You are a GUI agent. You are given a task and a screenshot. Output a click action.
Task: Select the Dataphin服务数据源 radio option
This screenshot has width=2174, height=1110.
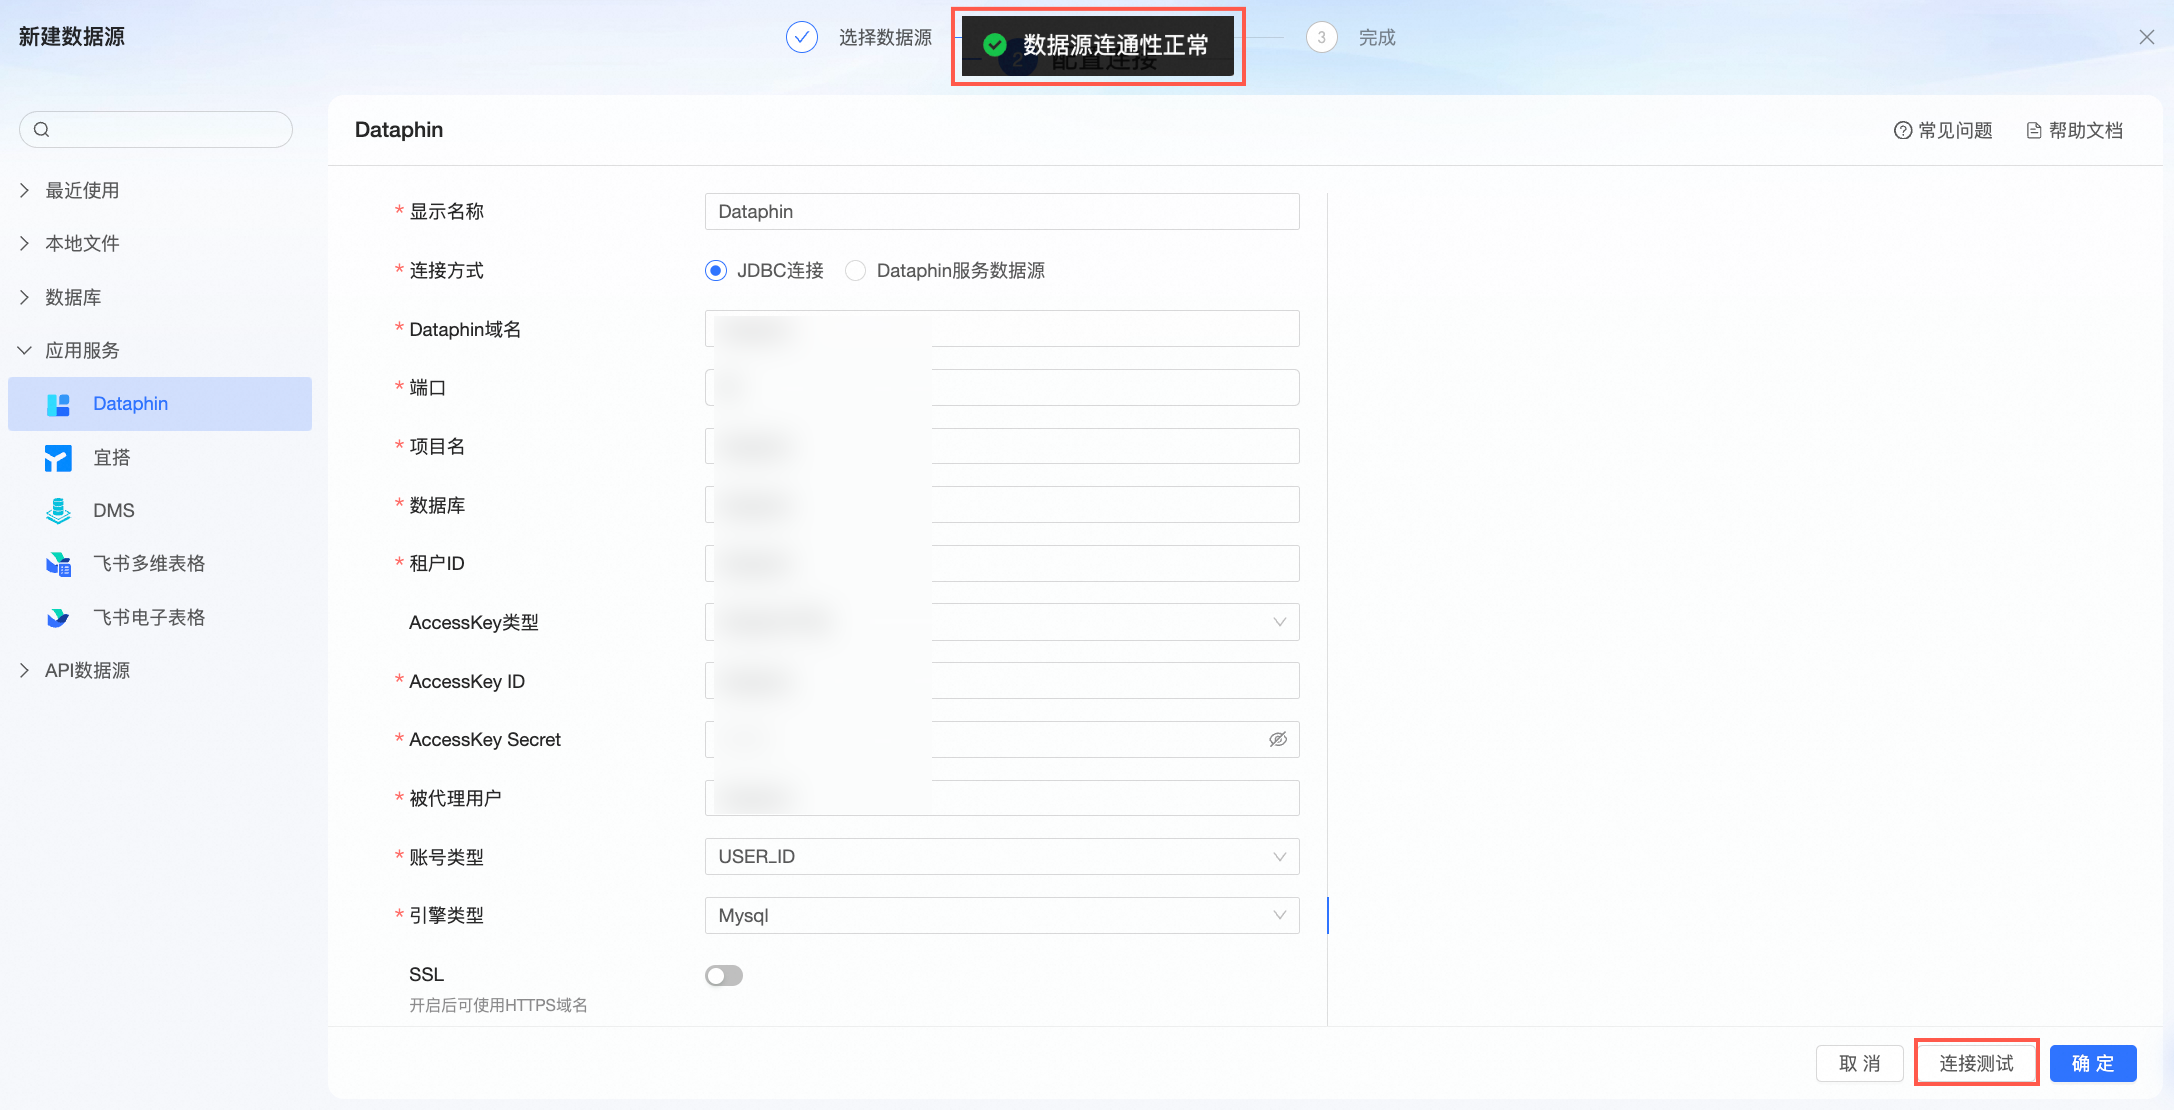tap(855, 271)
